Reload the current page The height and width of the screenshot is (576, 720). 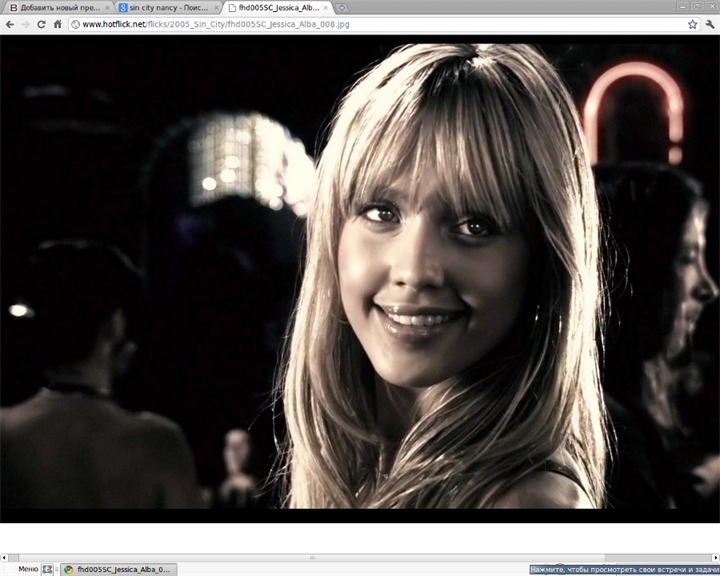41,24
